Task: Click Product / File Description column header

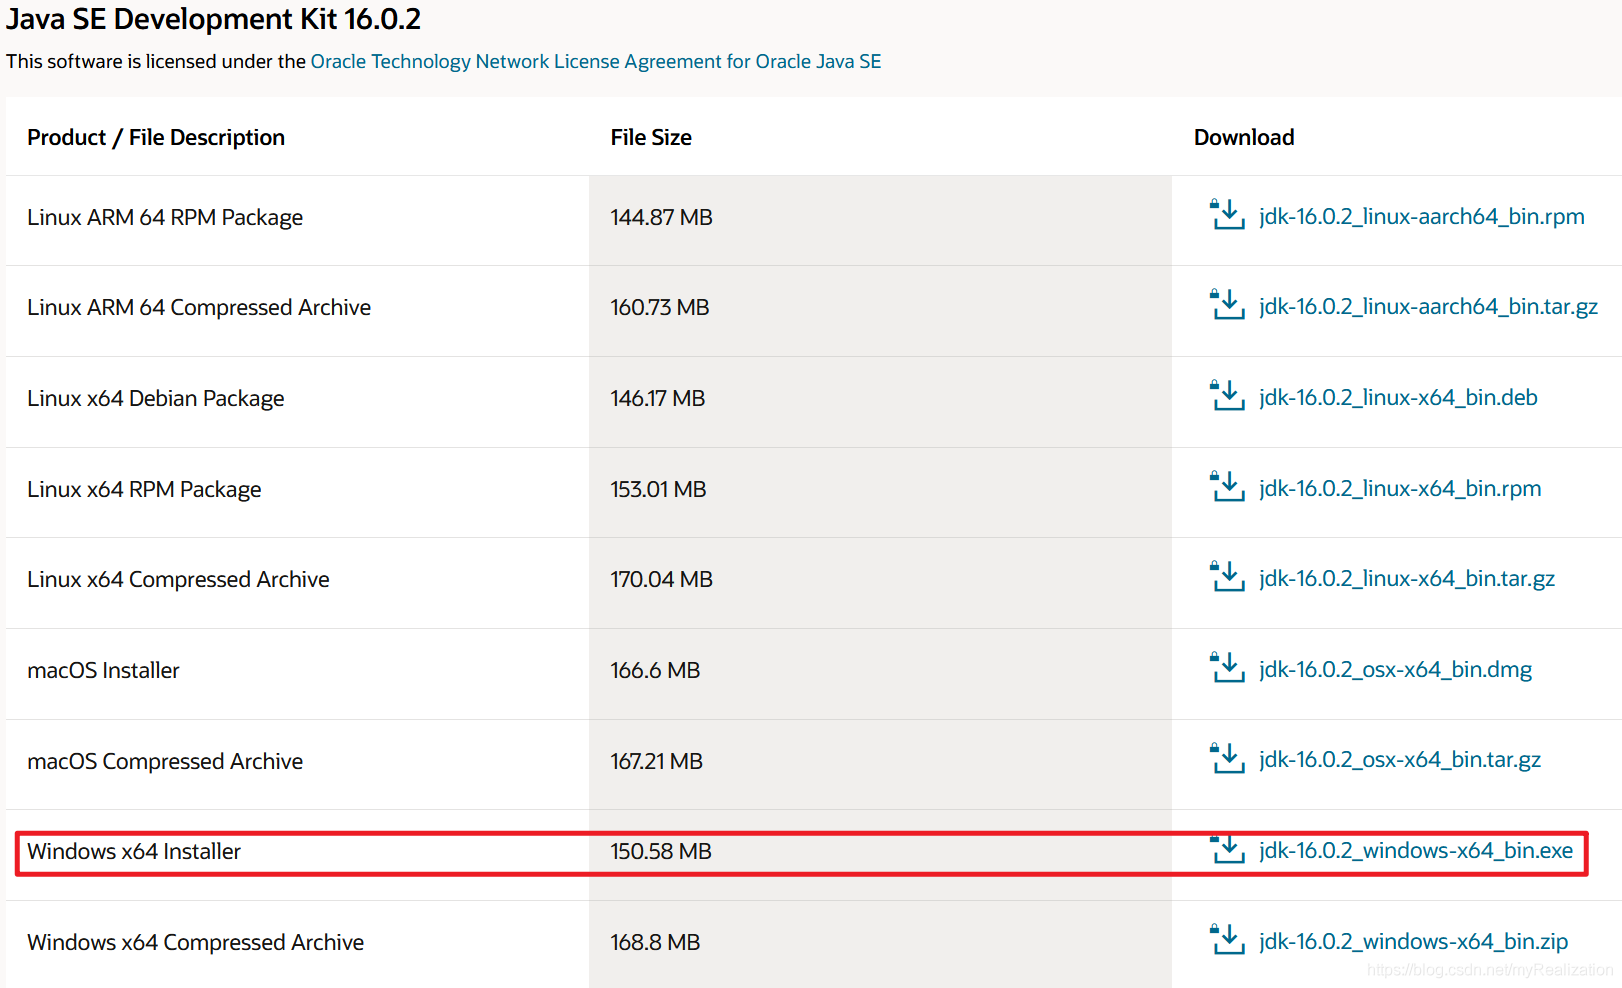Action: pyautogui.click(x=156, y=137)
